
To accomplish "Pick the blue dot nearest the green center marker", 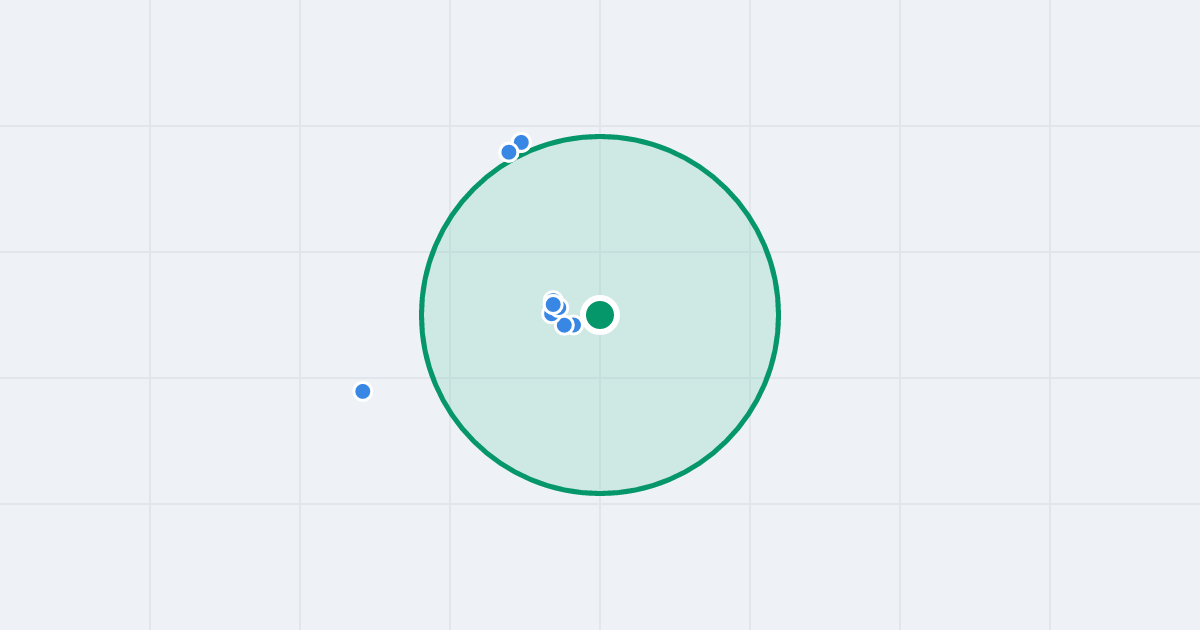I will [x=573, y=324].
